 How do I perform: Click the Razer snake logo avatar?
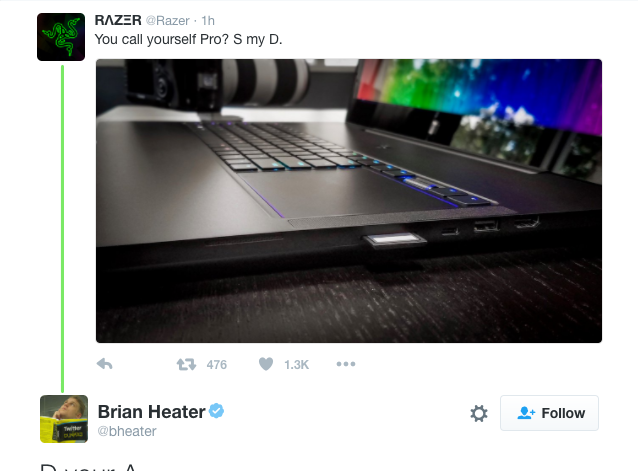pyautogui.click(x=61, y=37)
